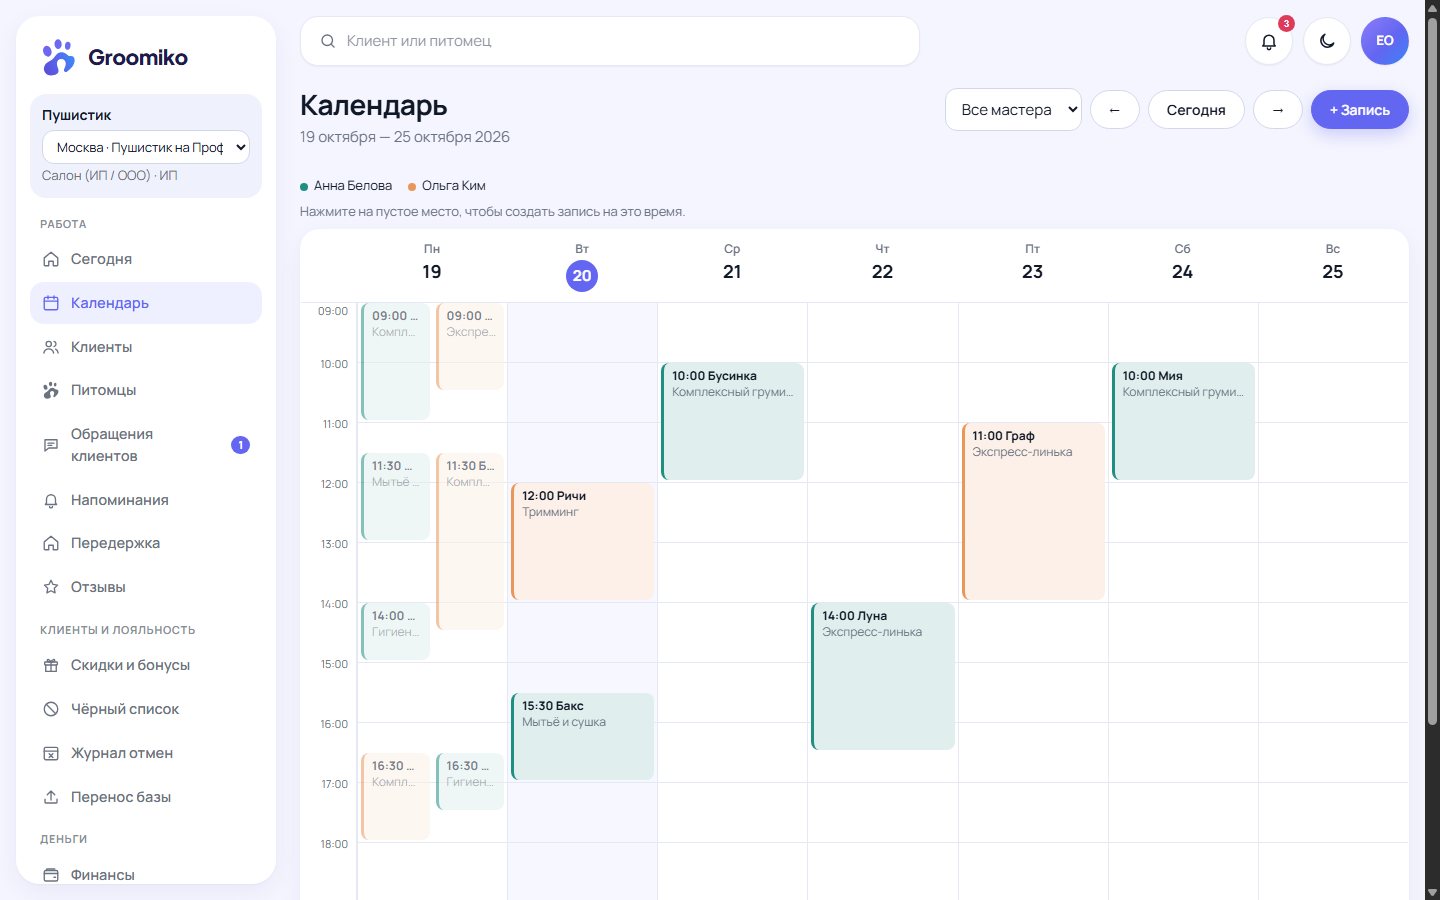The height and width of the screenshot is (900, 1440).
Task: Select day 22 Чт column header
Action: click(x=882, y=263)
